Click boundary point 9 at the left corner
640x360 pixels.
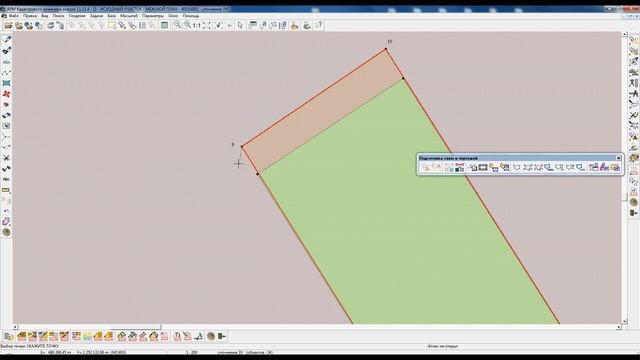tap(242, 146)
